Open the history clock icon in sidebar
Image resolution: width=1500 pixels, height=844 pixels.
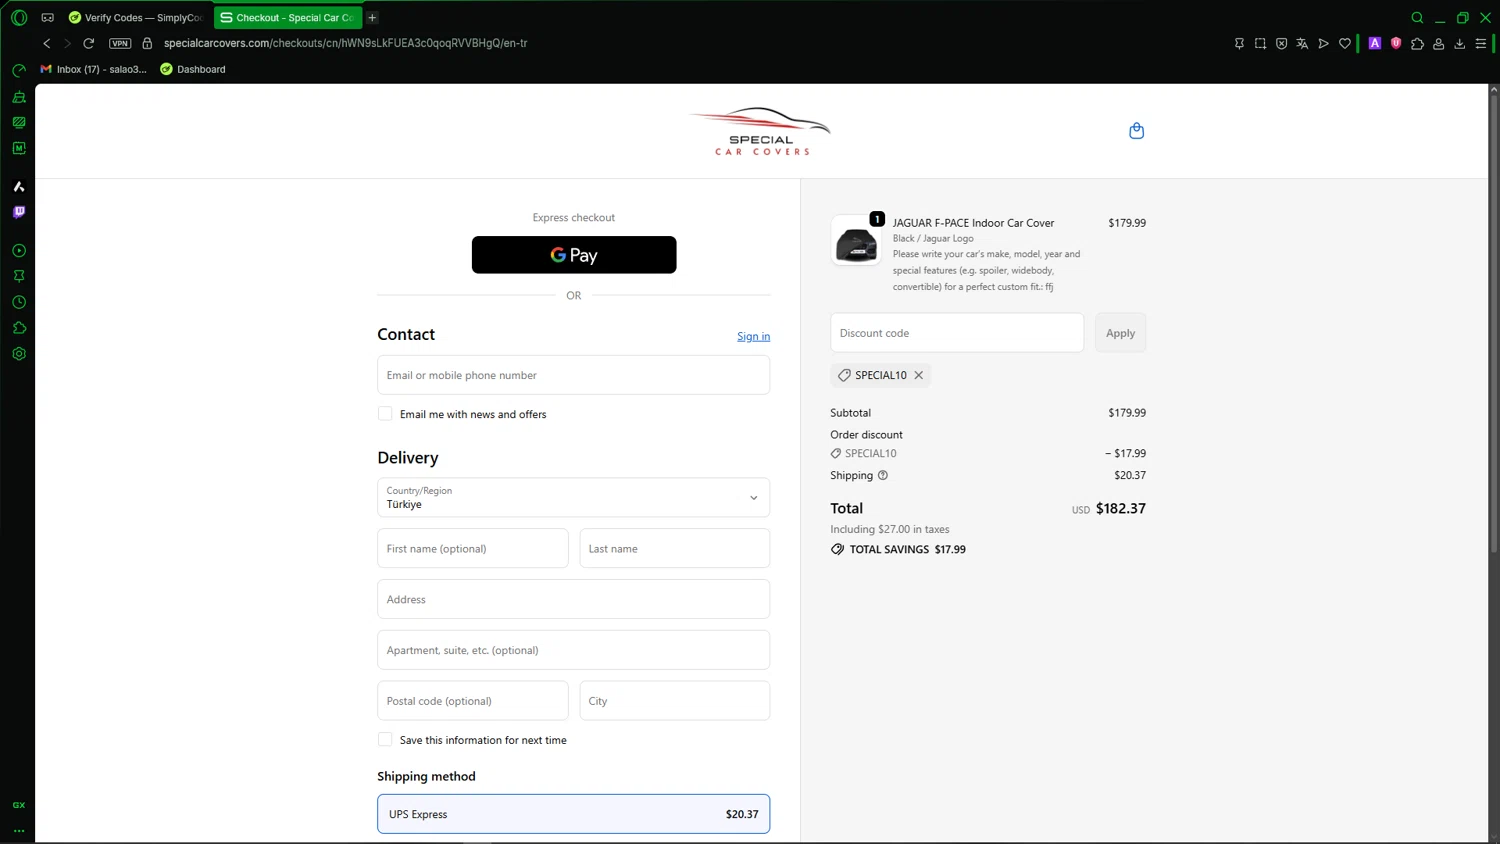coord(19,302)
